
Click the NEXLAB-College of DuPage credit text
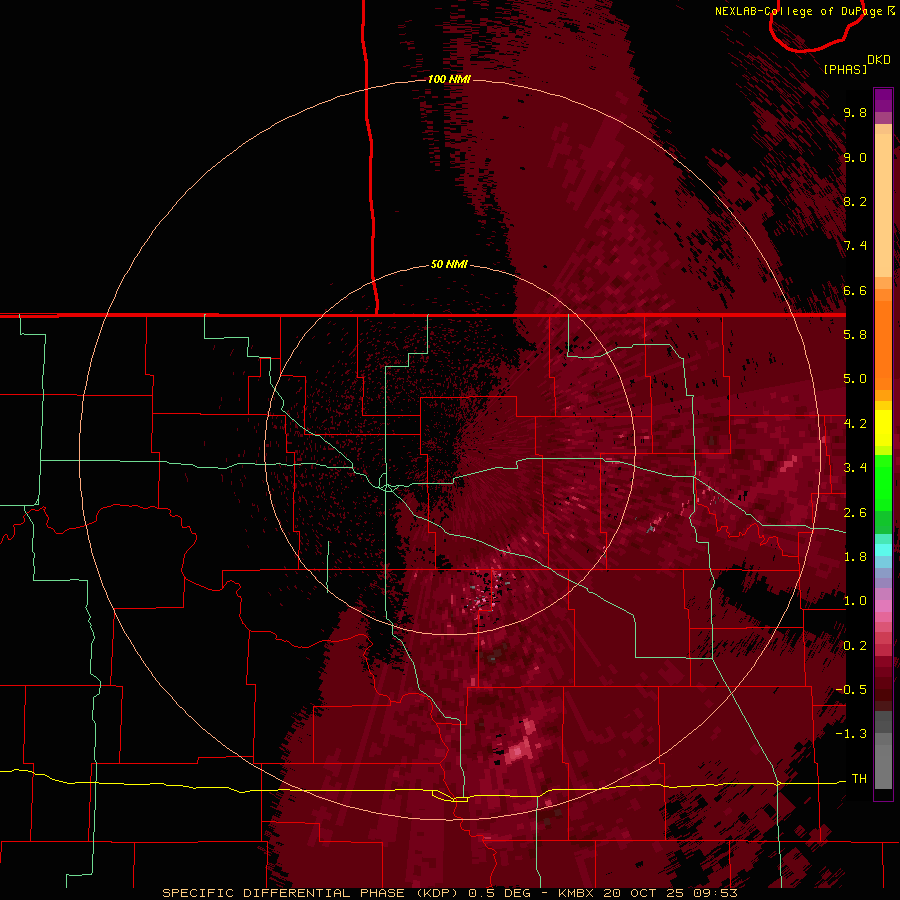click(x=798, y=11)
